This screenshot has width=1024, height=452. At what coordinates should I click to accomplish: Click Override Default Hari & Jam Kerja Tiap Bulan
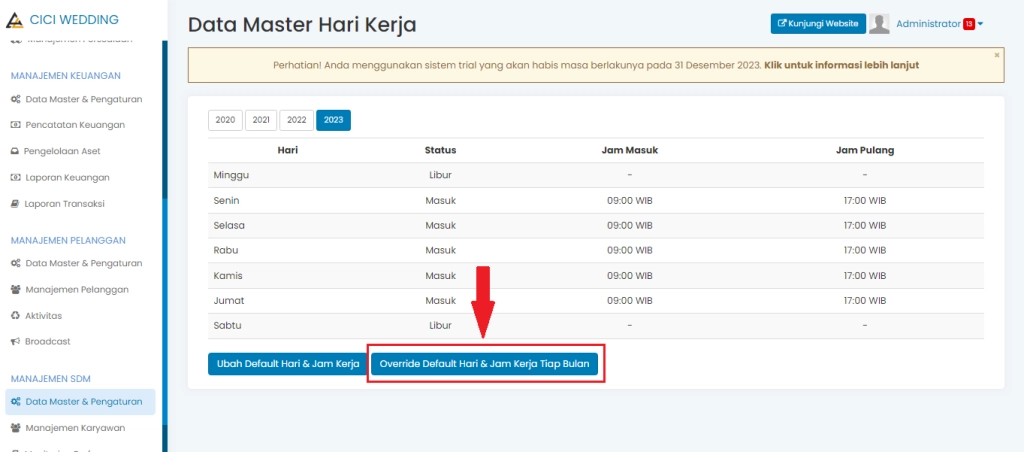(485, 364)
